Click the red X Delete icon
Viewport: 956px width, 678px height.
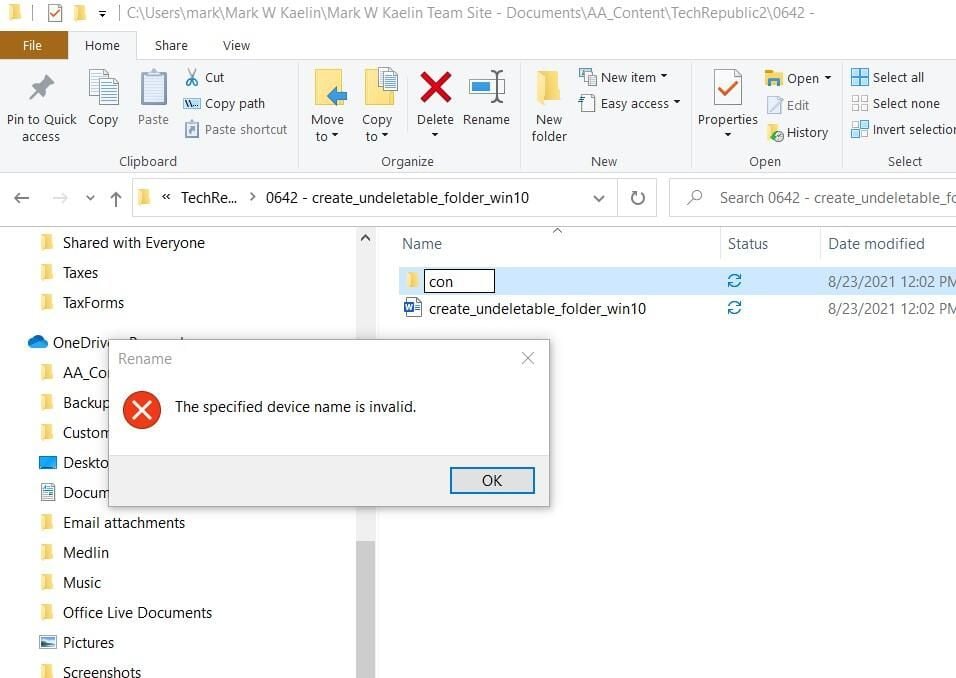tap(435, 87)
